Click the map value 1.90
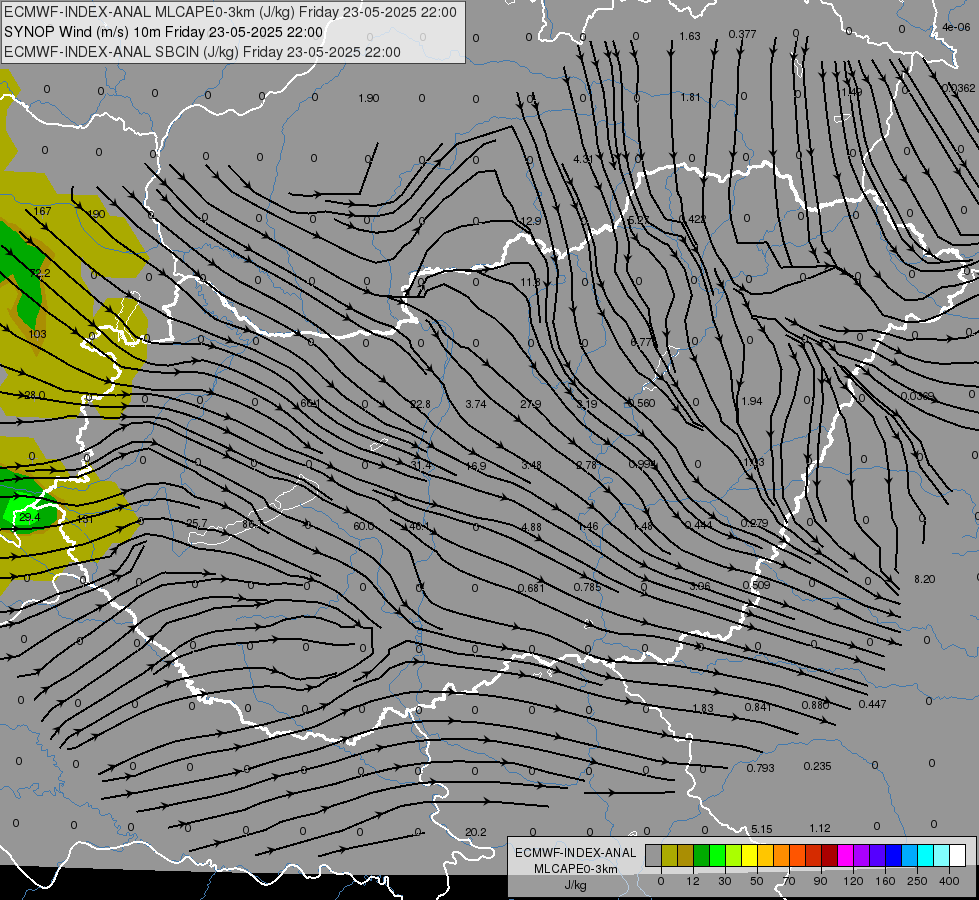The height and width of the screenshot is (900, 979). pos(369,98)
